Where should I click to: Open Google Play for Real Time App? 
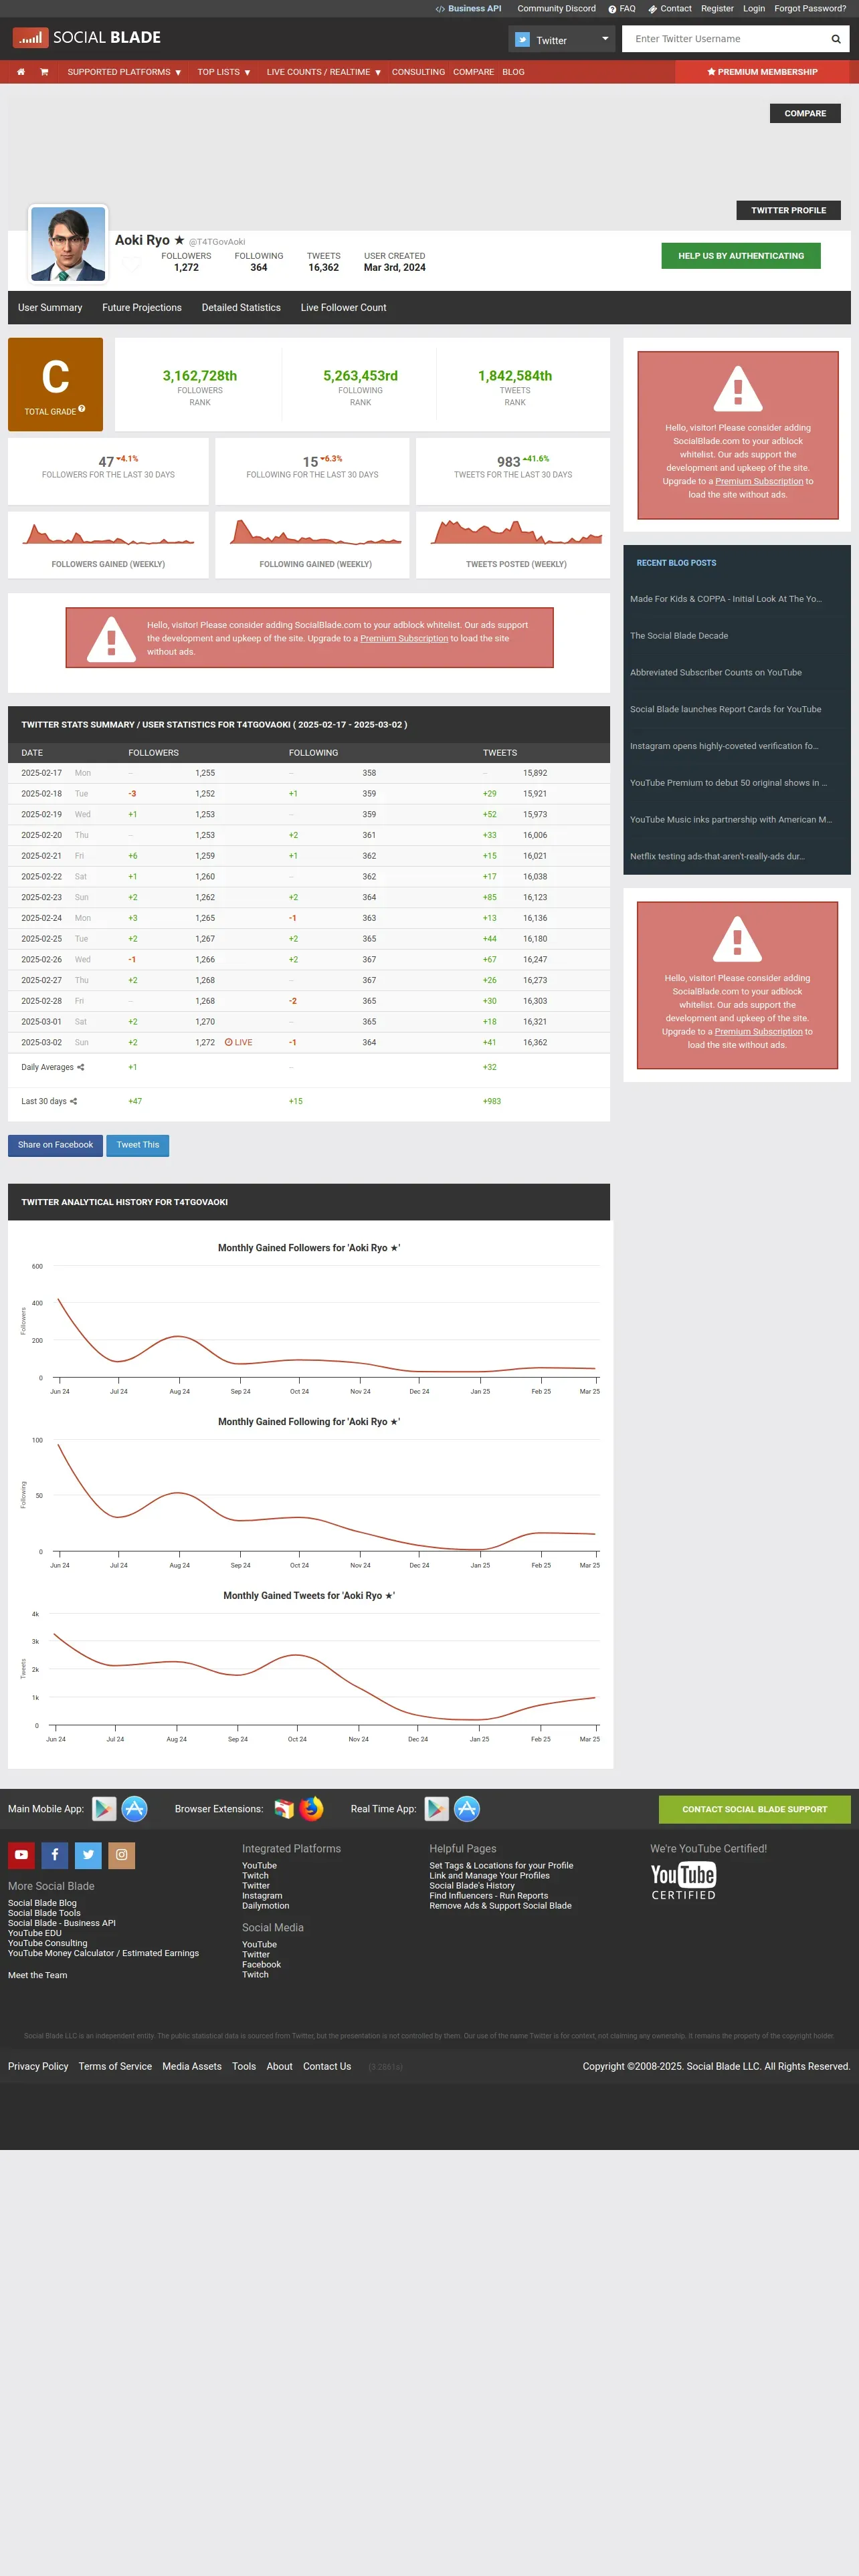[437, 1809]
